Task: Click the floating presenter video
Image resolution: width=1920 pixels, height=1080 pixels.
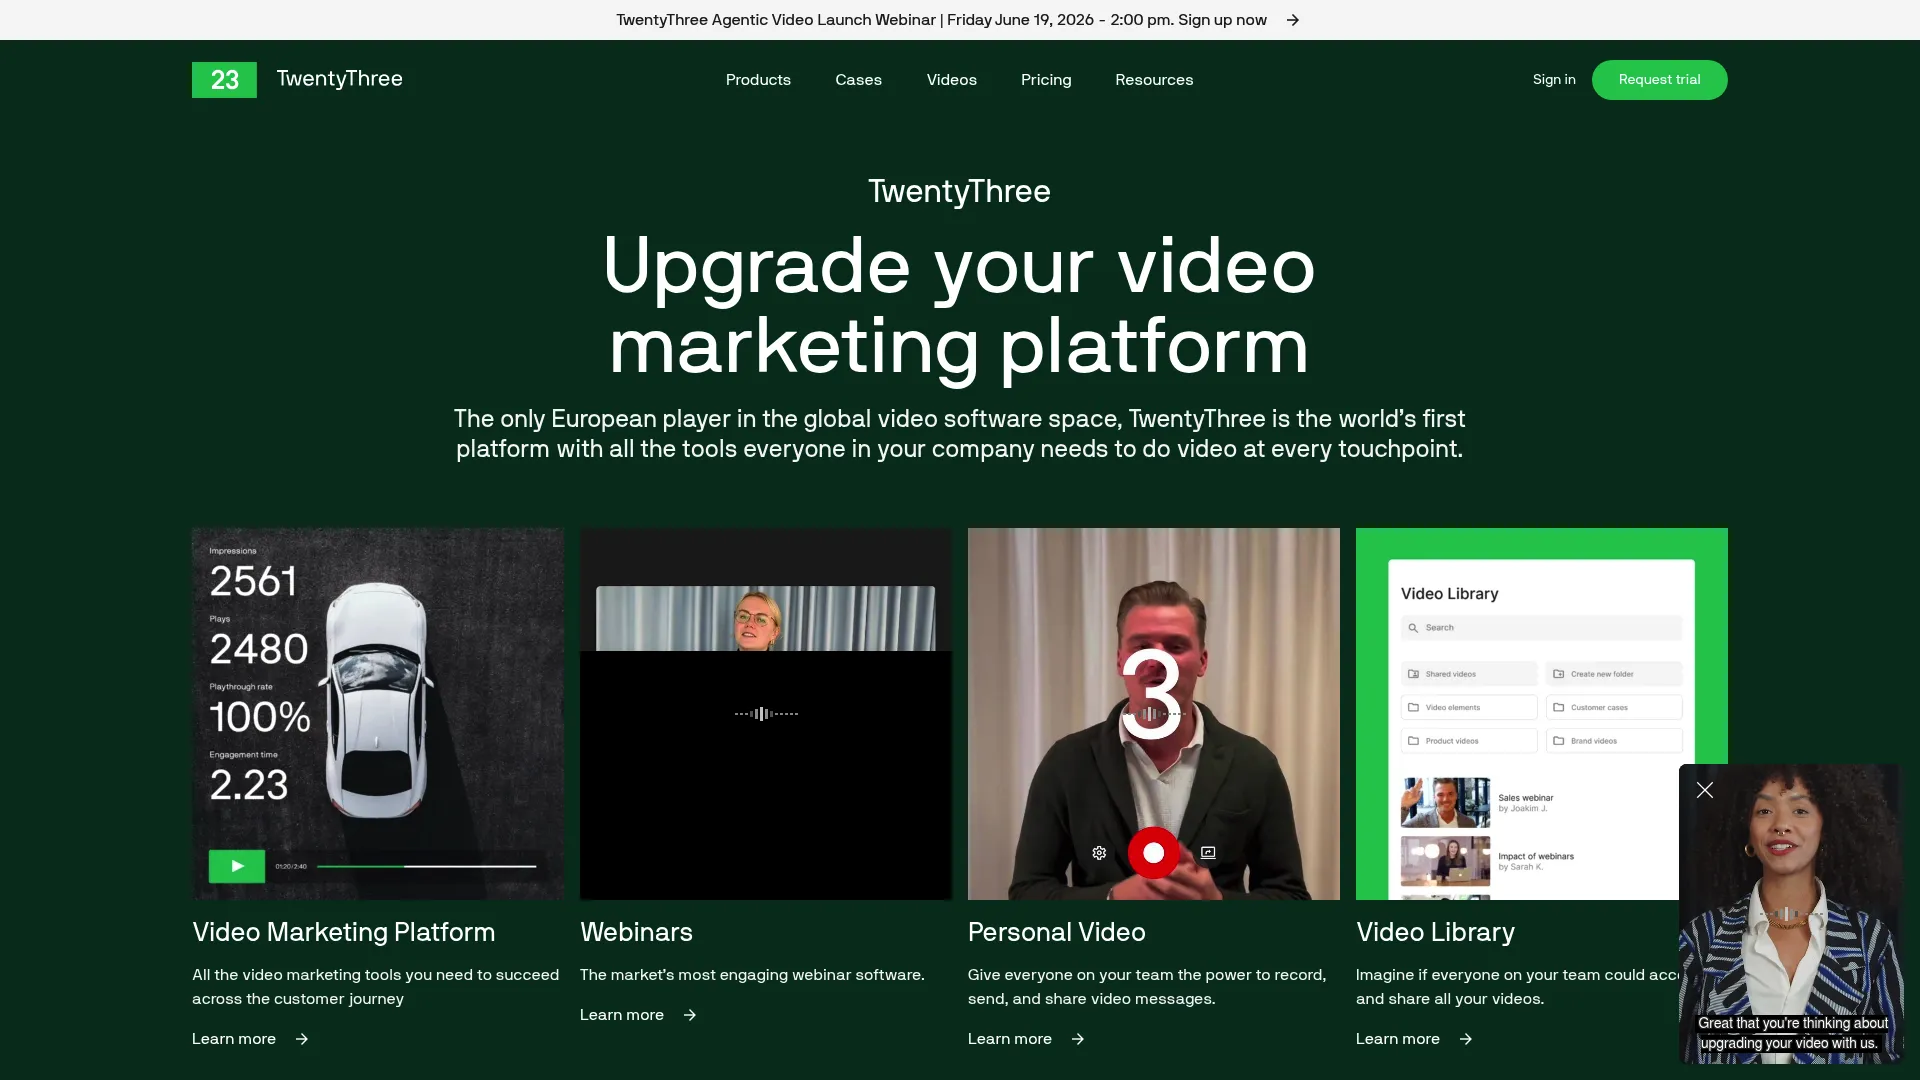Action: (1790, 914)
